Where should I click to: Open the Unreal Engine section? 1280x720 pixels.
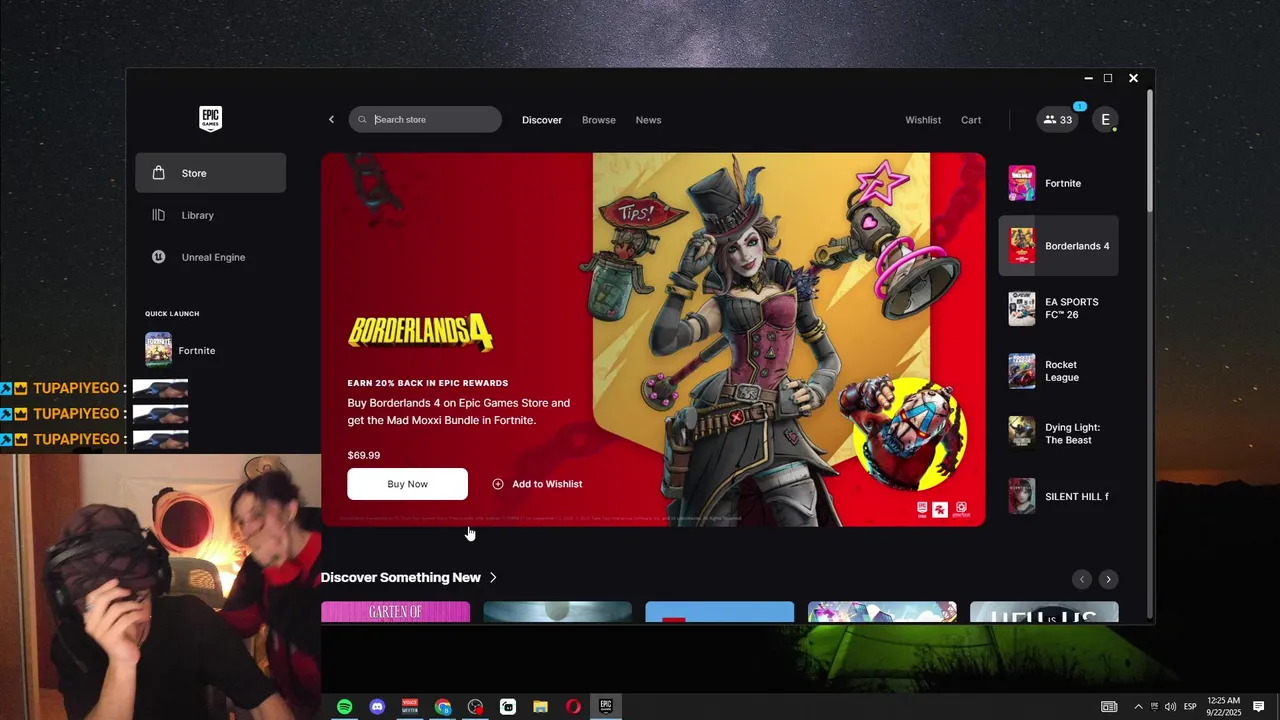pos(211,257)
